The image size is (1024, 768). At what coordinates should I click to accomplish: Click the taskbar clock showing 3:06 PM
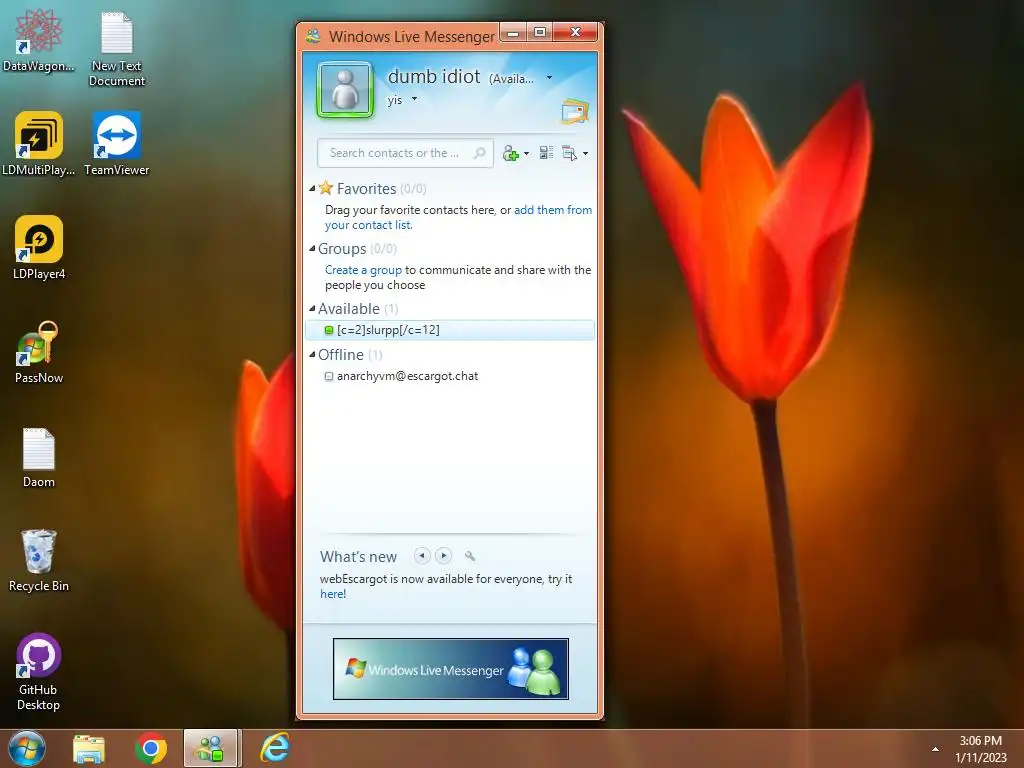click(x=981, y=749)
